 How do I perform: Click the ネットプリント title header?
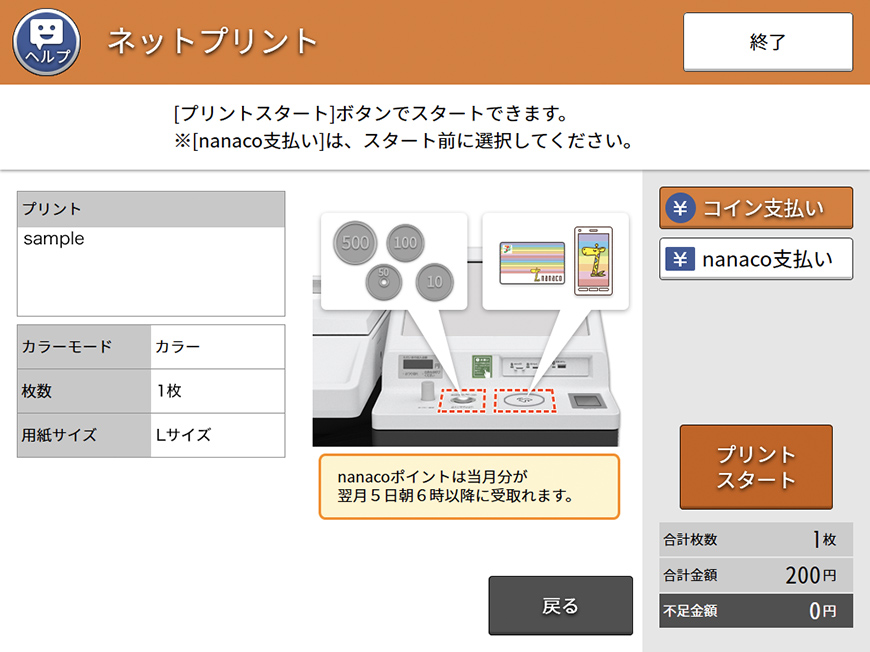click(x=212, y=42)
